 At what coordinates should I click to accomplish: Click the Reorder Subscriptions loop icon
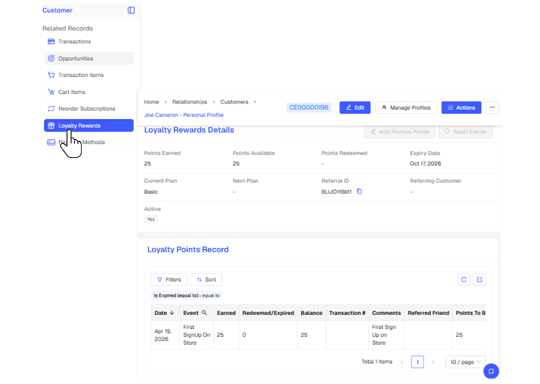pyautogui.click(x=51, y=109)
